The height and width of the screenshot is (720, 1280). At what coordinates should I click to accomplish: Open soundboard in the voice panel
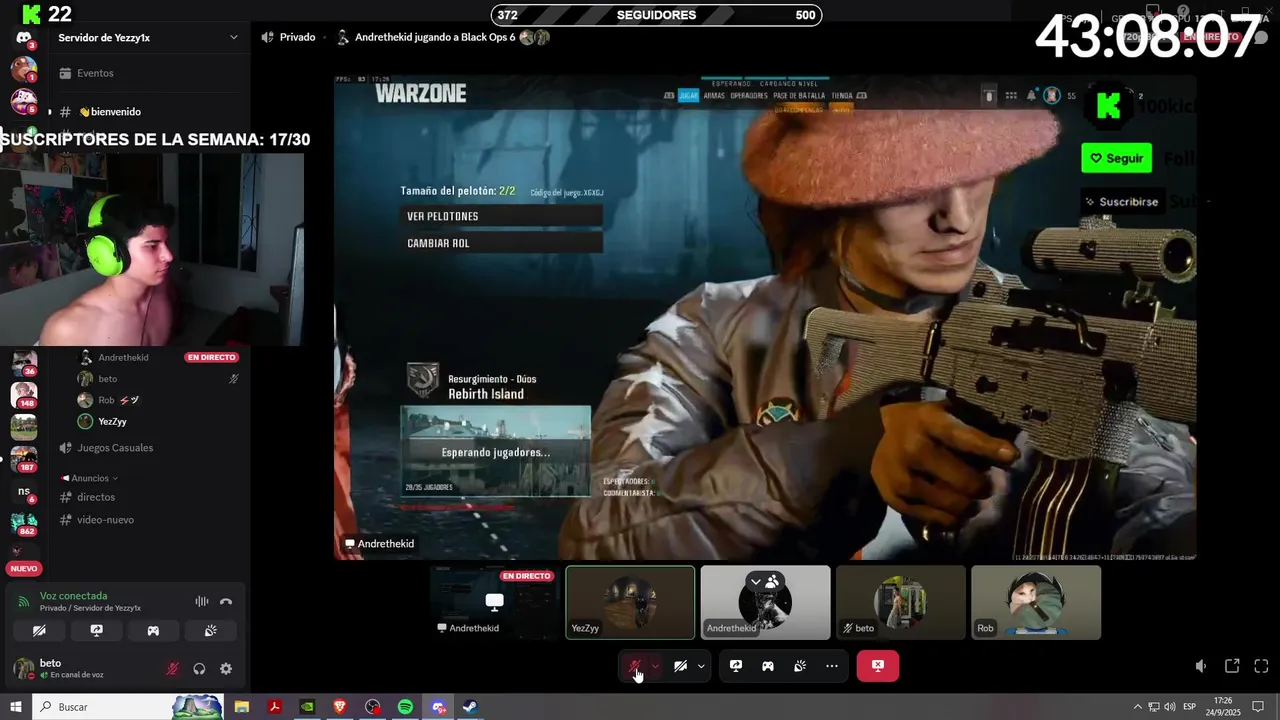point(210,631)
